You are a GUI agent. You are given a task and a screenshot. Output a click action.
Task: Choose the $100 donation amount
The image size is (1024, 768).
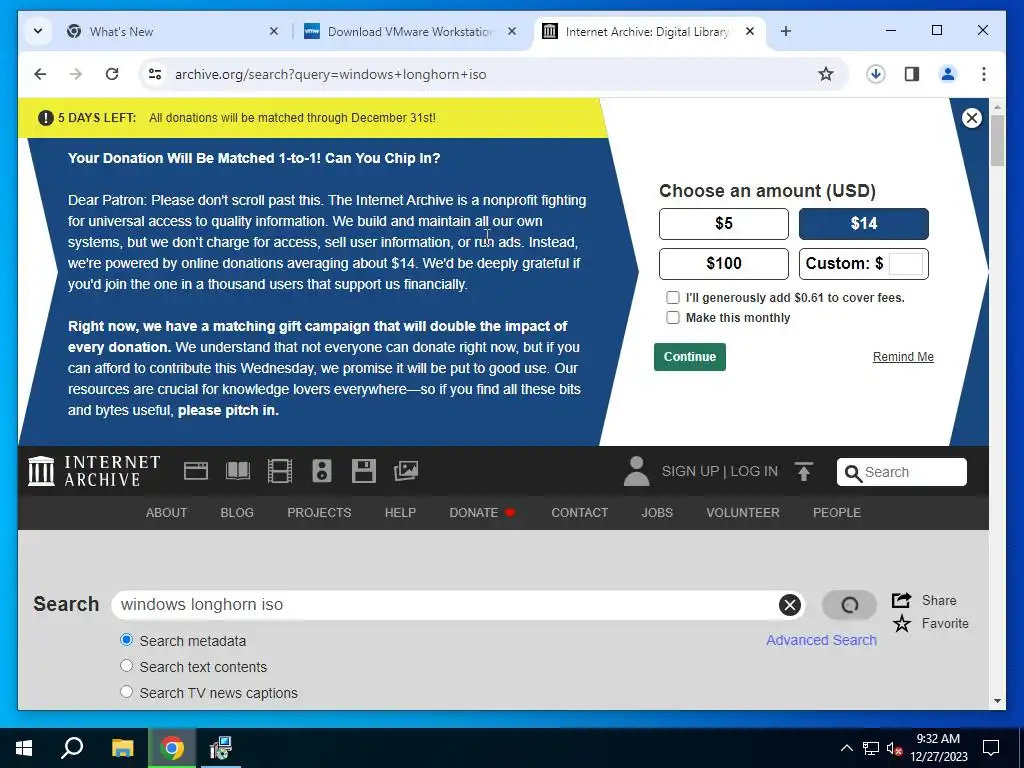pos(724,264)
